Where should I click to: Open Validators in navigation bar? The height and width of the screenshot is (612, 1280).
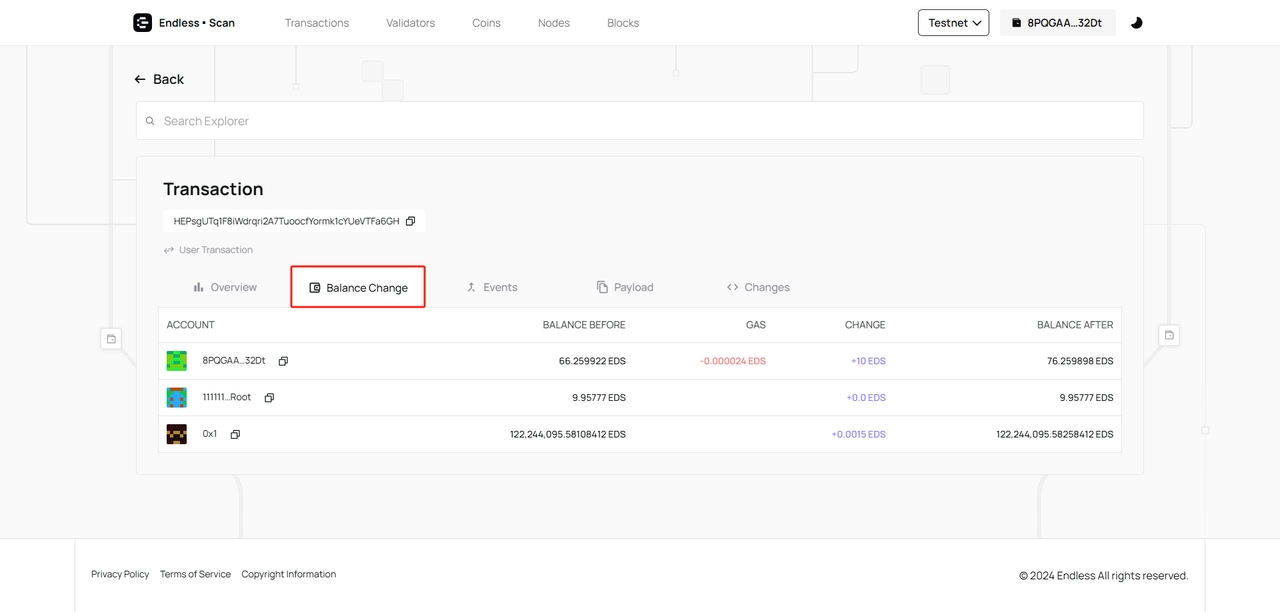pyautogui.click(x=410, y=23)
